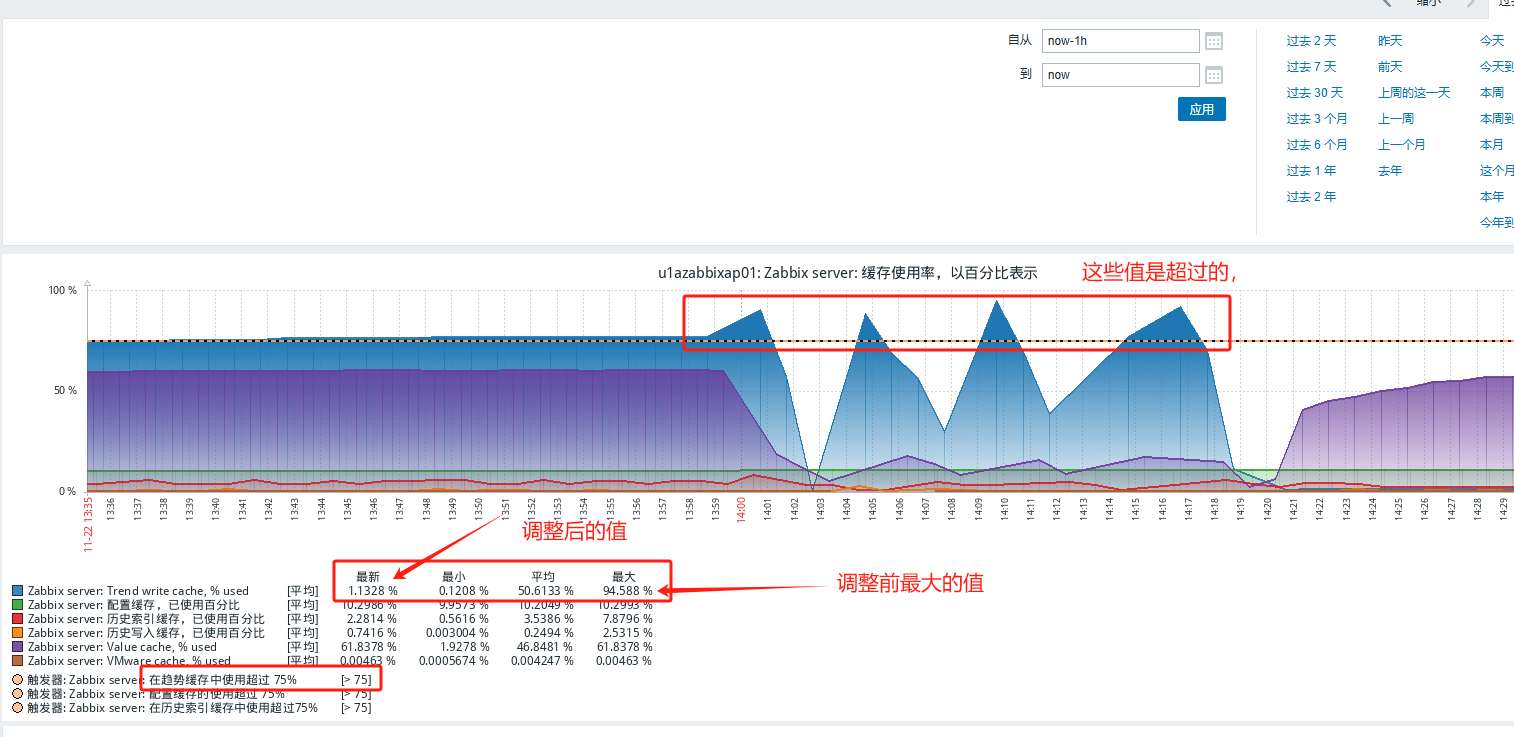Screen dimensions: 1514x737
Task: Click the legend label Zabbix server: Value cache, % used
Action: 122,647
